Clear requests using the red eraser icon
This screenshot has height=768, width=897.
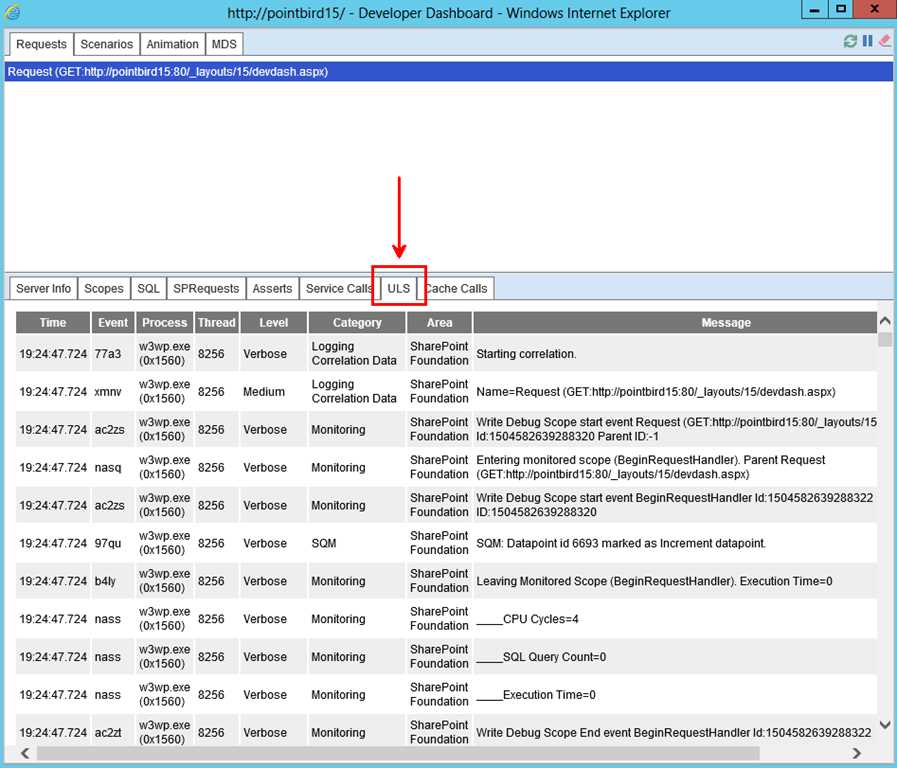click(x=884, y=41)
